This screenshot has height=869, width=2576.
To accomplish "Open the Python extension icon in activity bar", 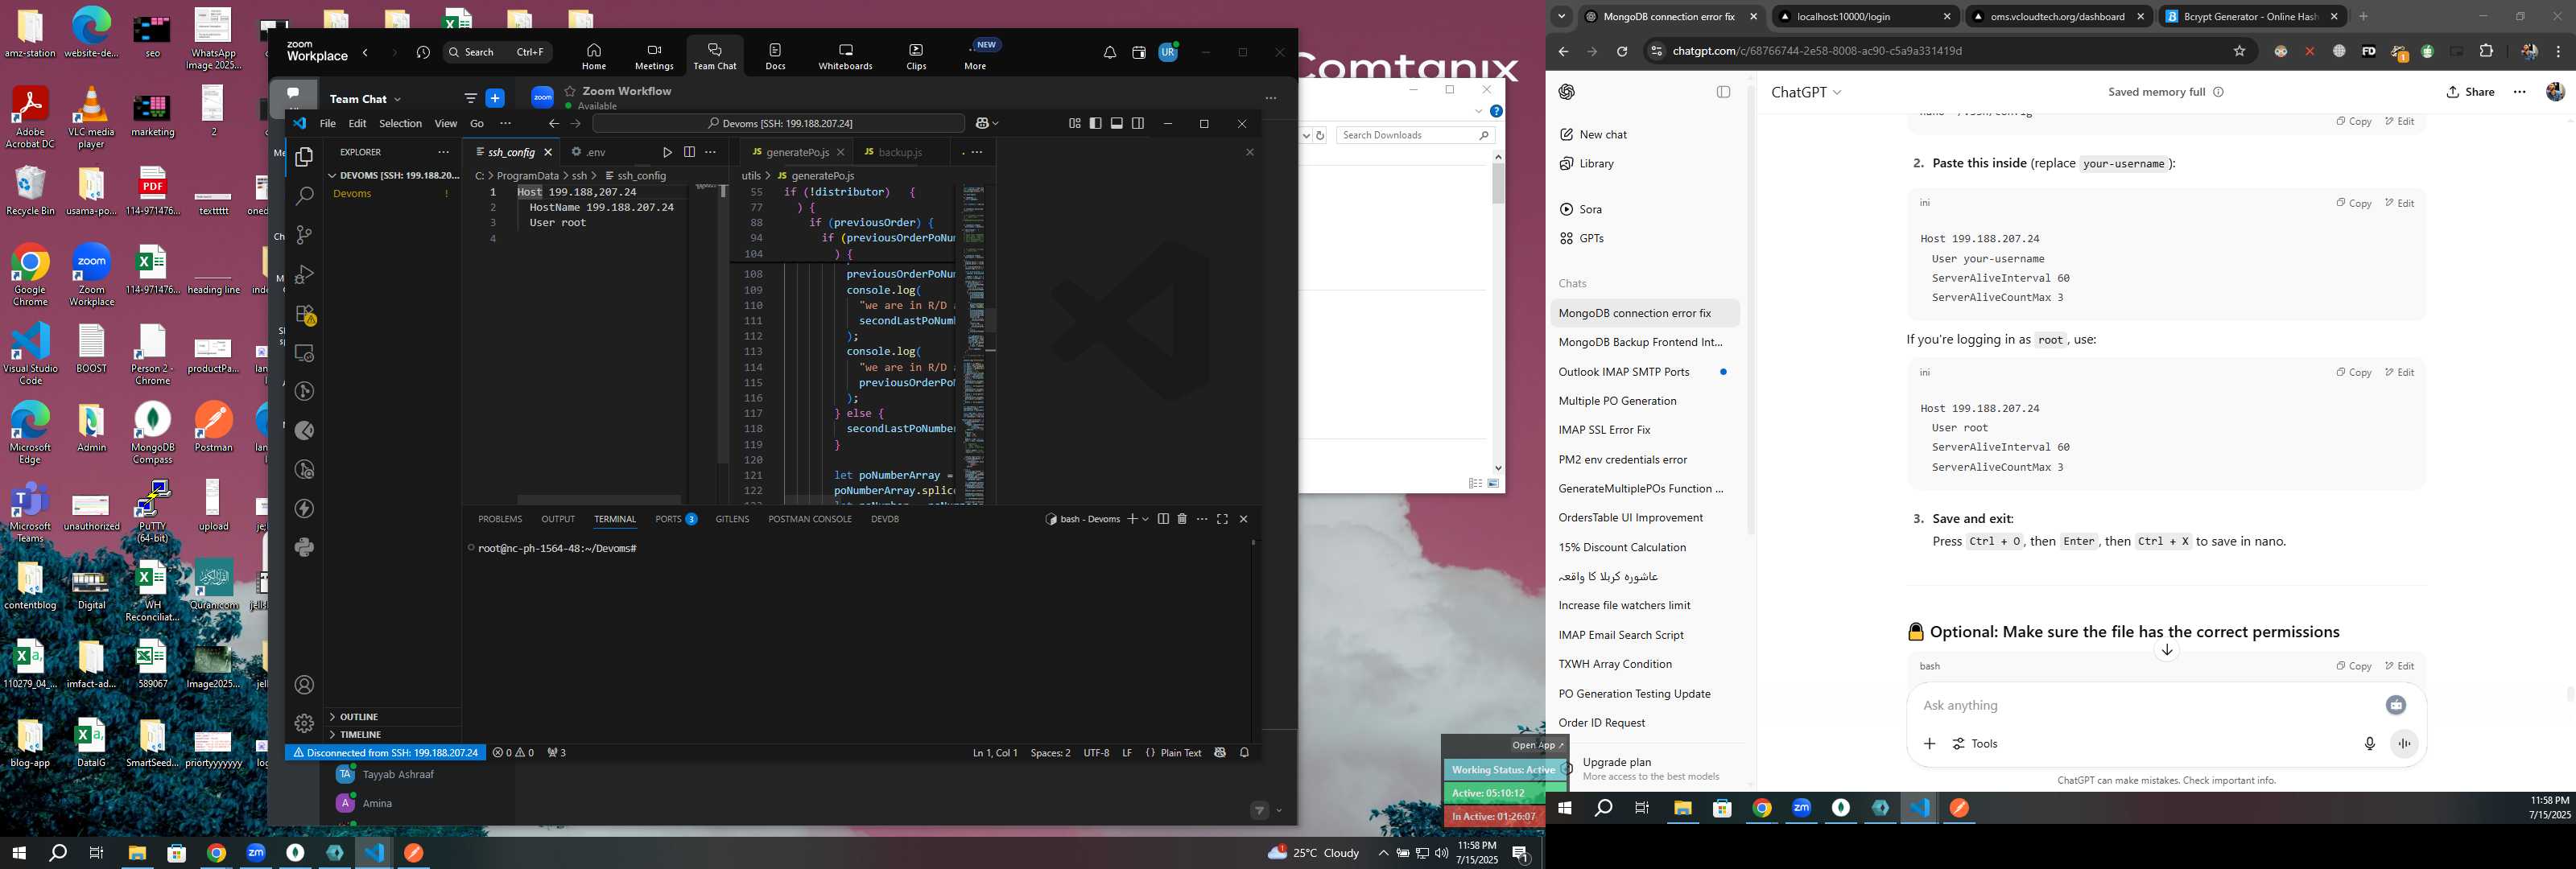I will [x=305, y=547].
